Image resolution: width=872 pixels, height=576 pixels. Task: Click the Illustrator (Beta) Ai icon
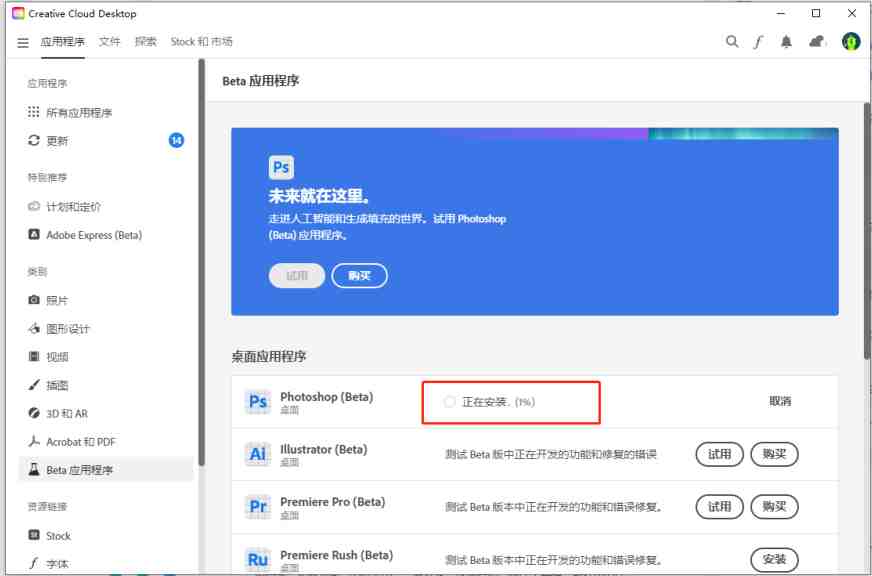[x=258, y=455]
